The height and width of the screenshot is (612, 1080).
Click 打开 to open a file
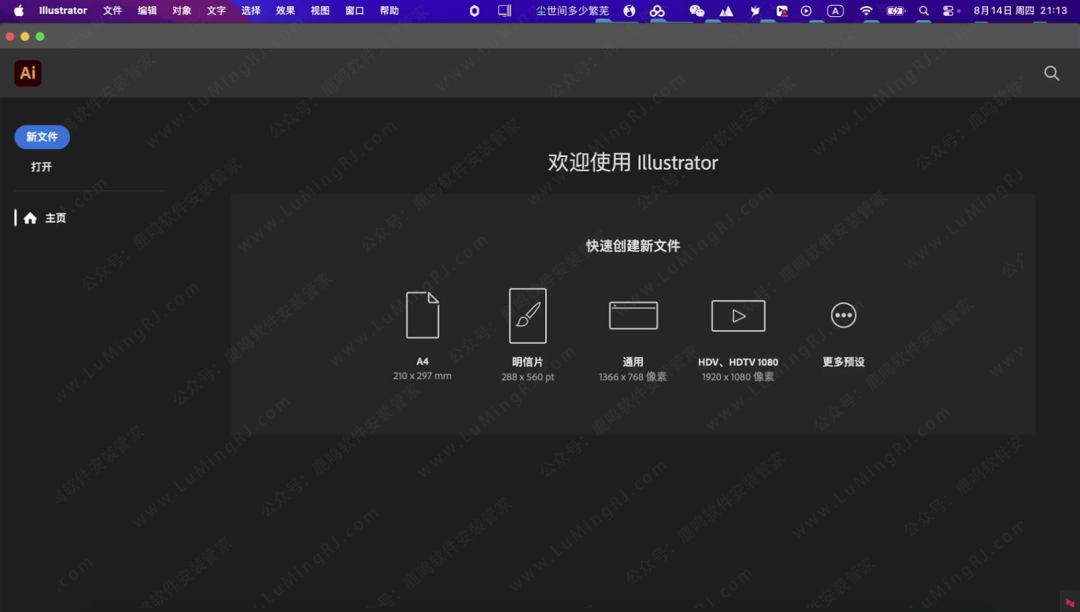(x=41, y=166)
